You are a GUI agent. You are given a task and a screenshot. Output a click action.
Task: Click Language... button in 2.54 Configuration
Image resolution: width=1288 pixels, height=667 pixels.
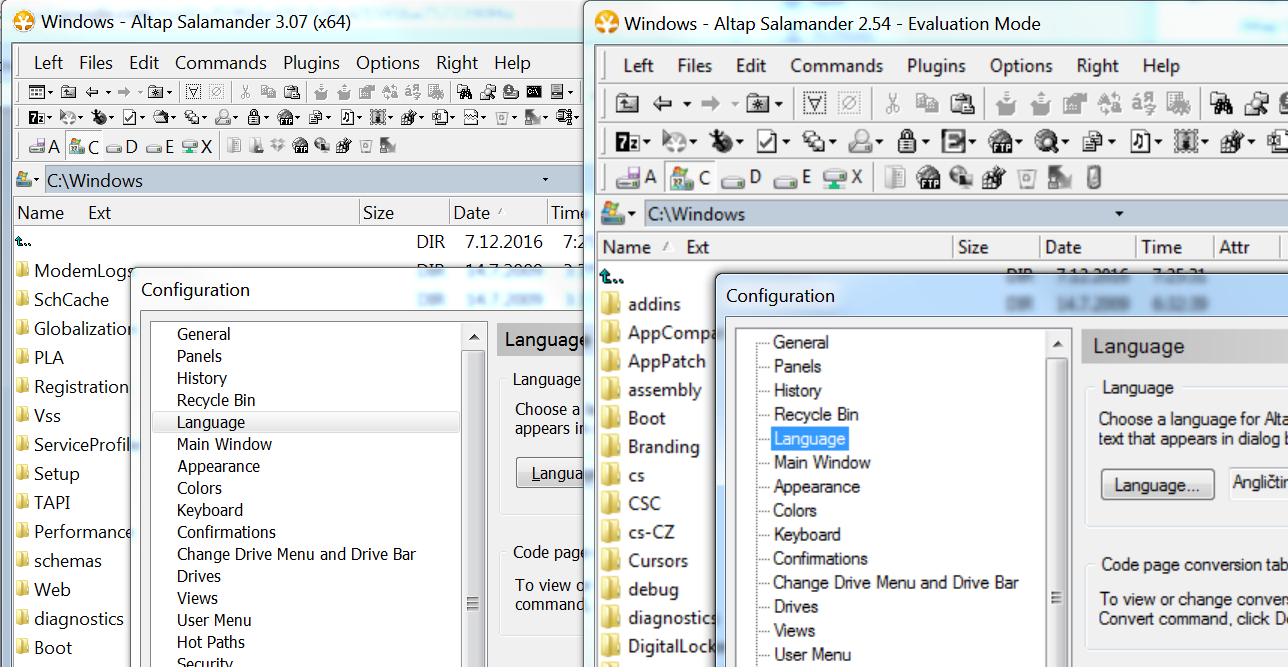click(x=1157, y=485)
